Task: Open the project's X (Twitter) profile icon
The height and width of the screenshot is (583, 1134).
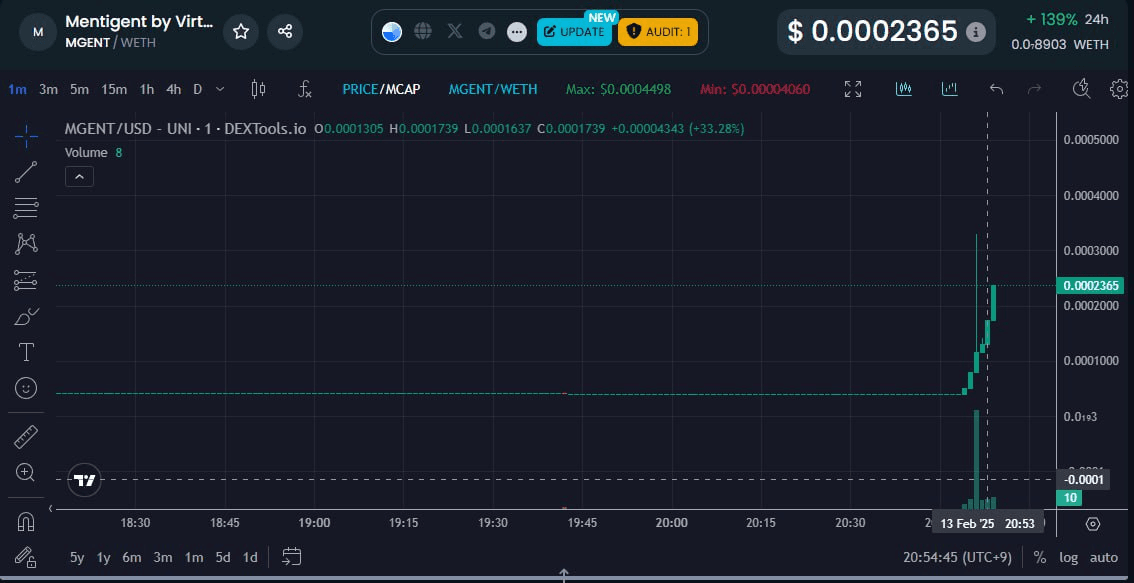Action: [x=455, y=31]
